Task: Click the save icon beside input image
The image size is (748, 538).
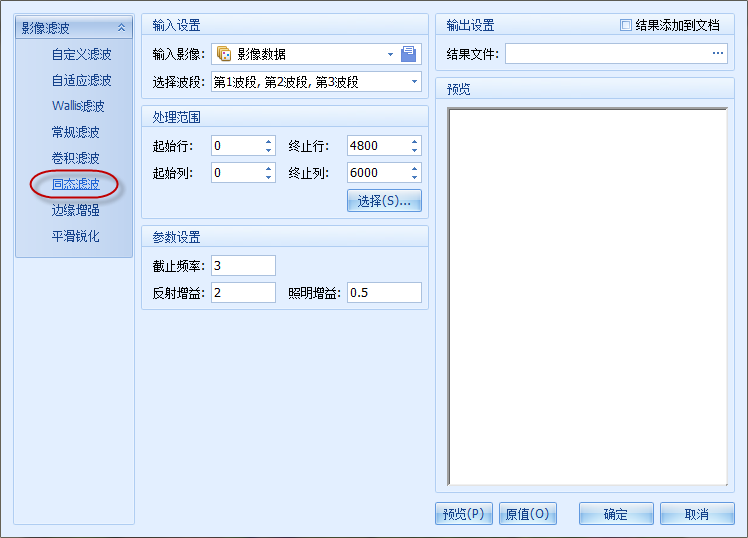Action: coord(408,54)
